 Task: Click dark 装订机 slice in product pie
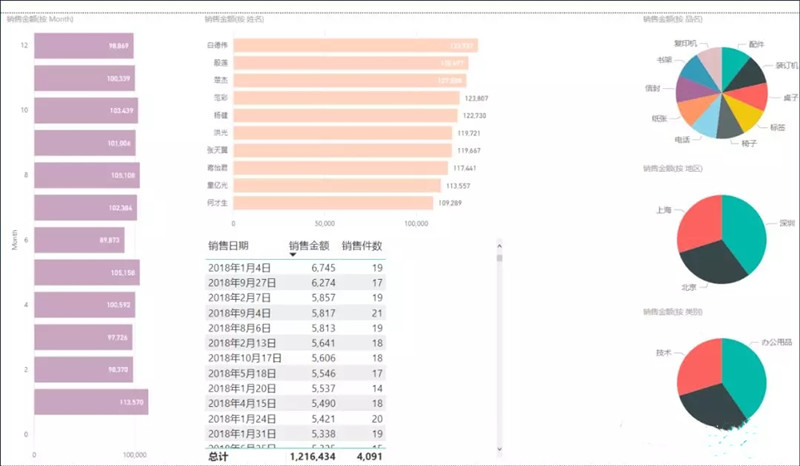[748, 76]
